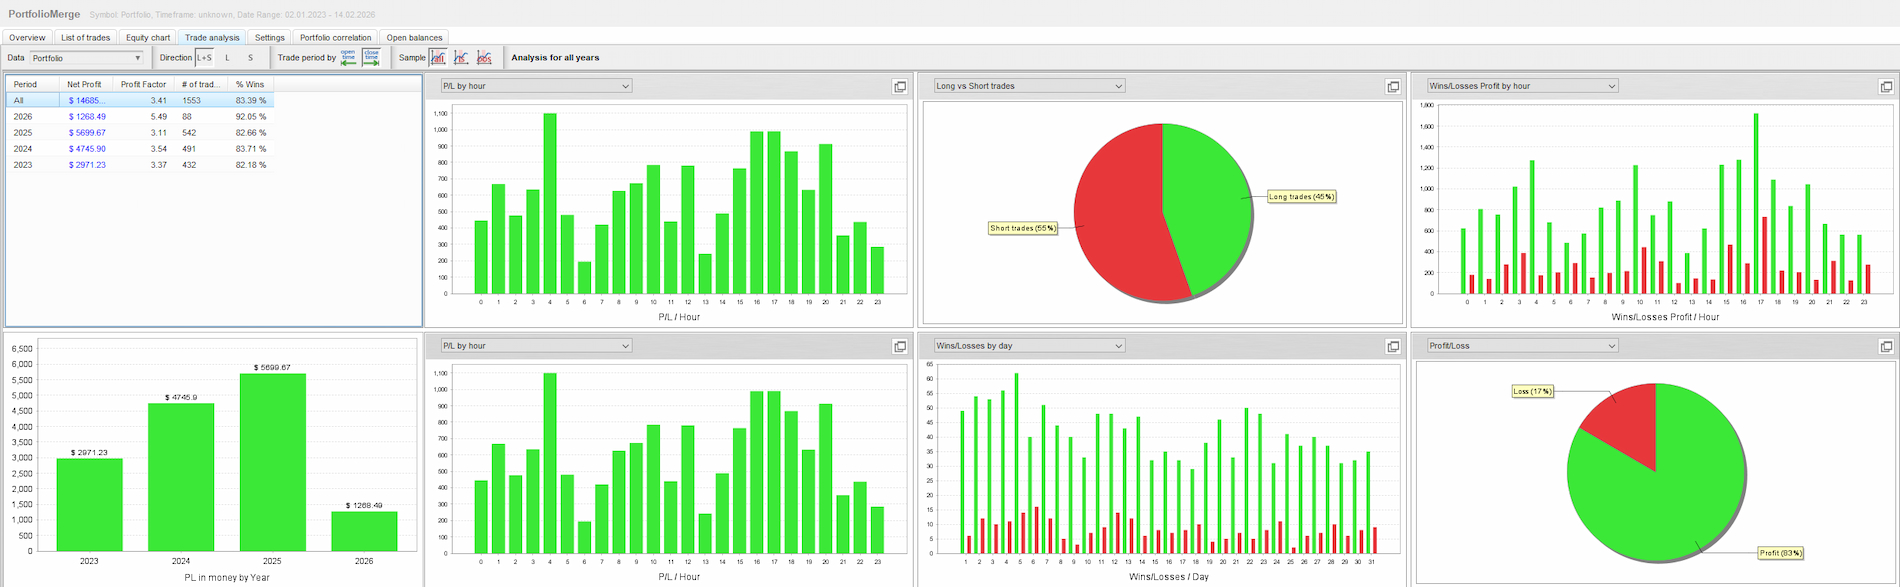1900x587 pixels.
Task: Choose the out-of-sample 'OOS' icon
Action: [484, 57]
